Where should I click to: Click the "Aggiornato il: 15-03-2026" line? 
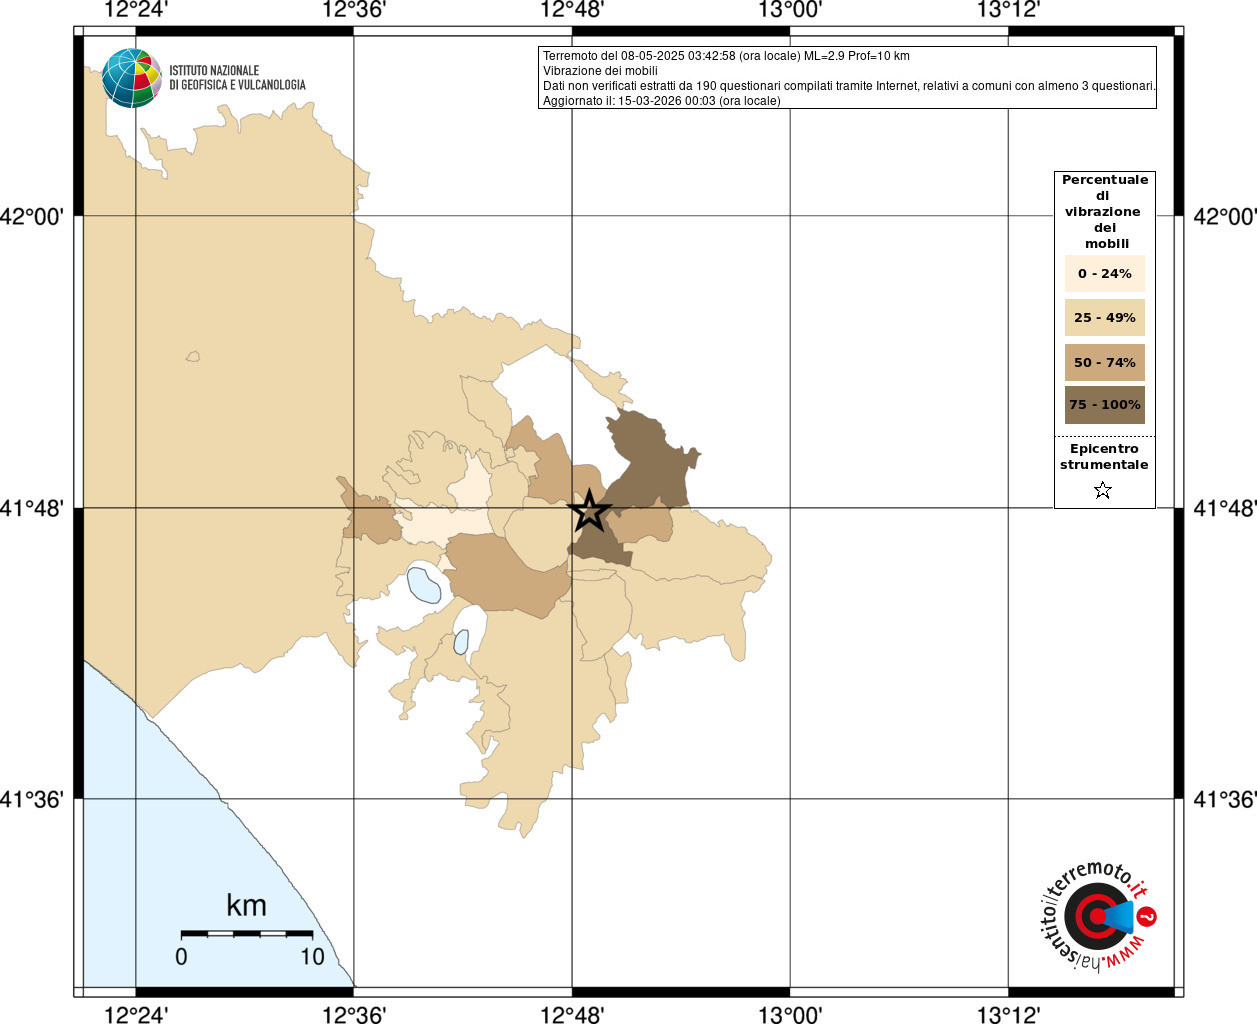(x=661, y=101)
